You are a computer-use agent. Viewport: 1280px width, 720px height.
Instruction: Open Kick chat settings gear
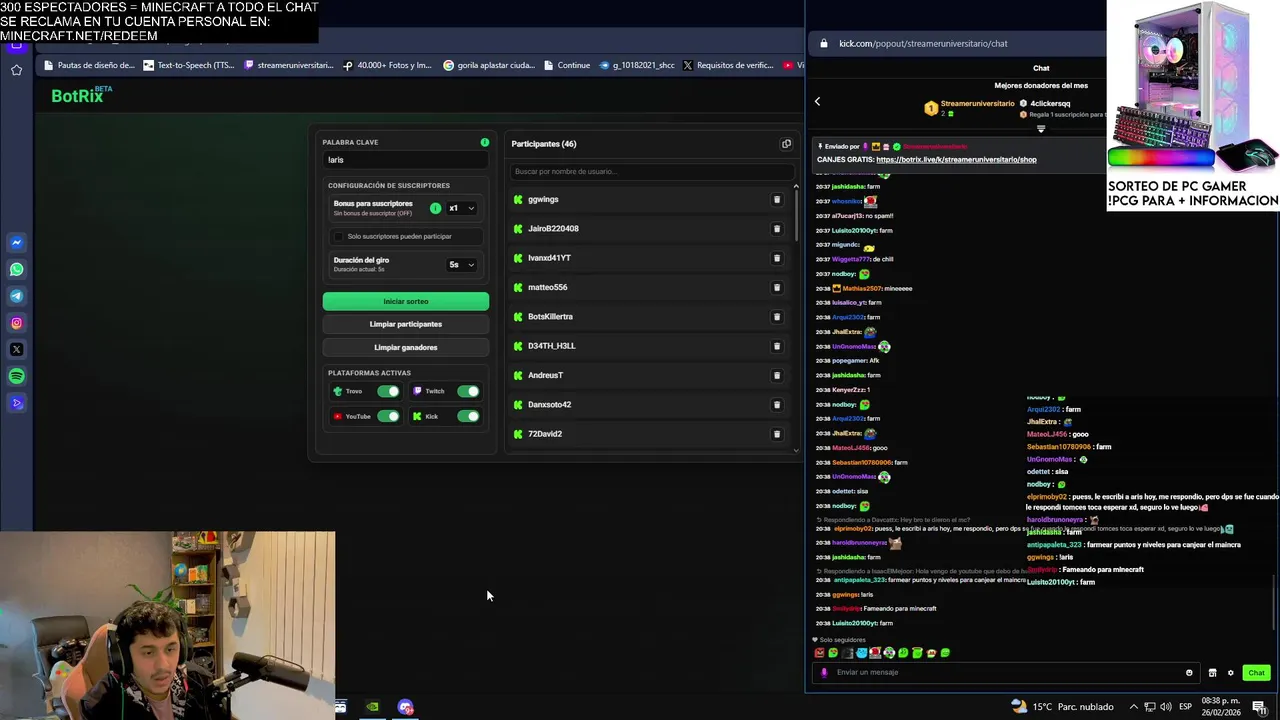[1230, 672]
